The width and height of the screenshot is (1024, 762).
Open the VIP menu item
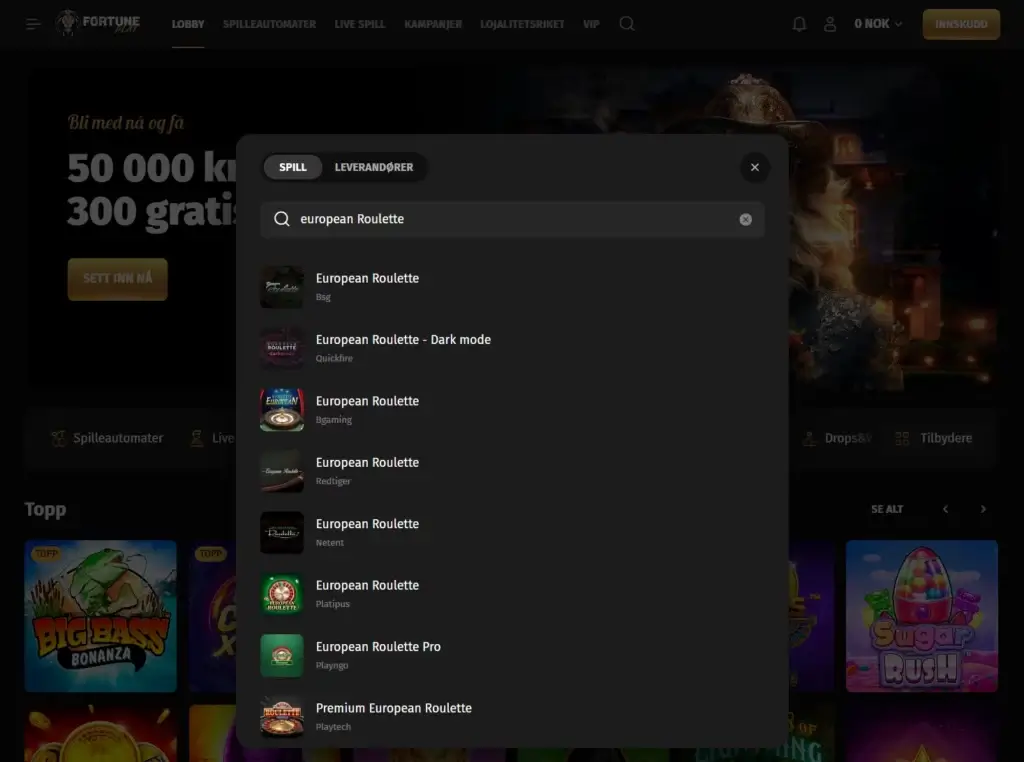pos(591,24)
